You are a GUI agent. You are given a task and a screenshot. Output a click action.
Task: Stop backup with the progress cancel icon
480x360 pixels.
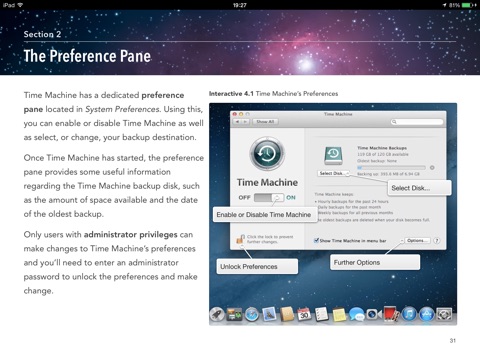[x=432, y=168]
